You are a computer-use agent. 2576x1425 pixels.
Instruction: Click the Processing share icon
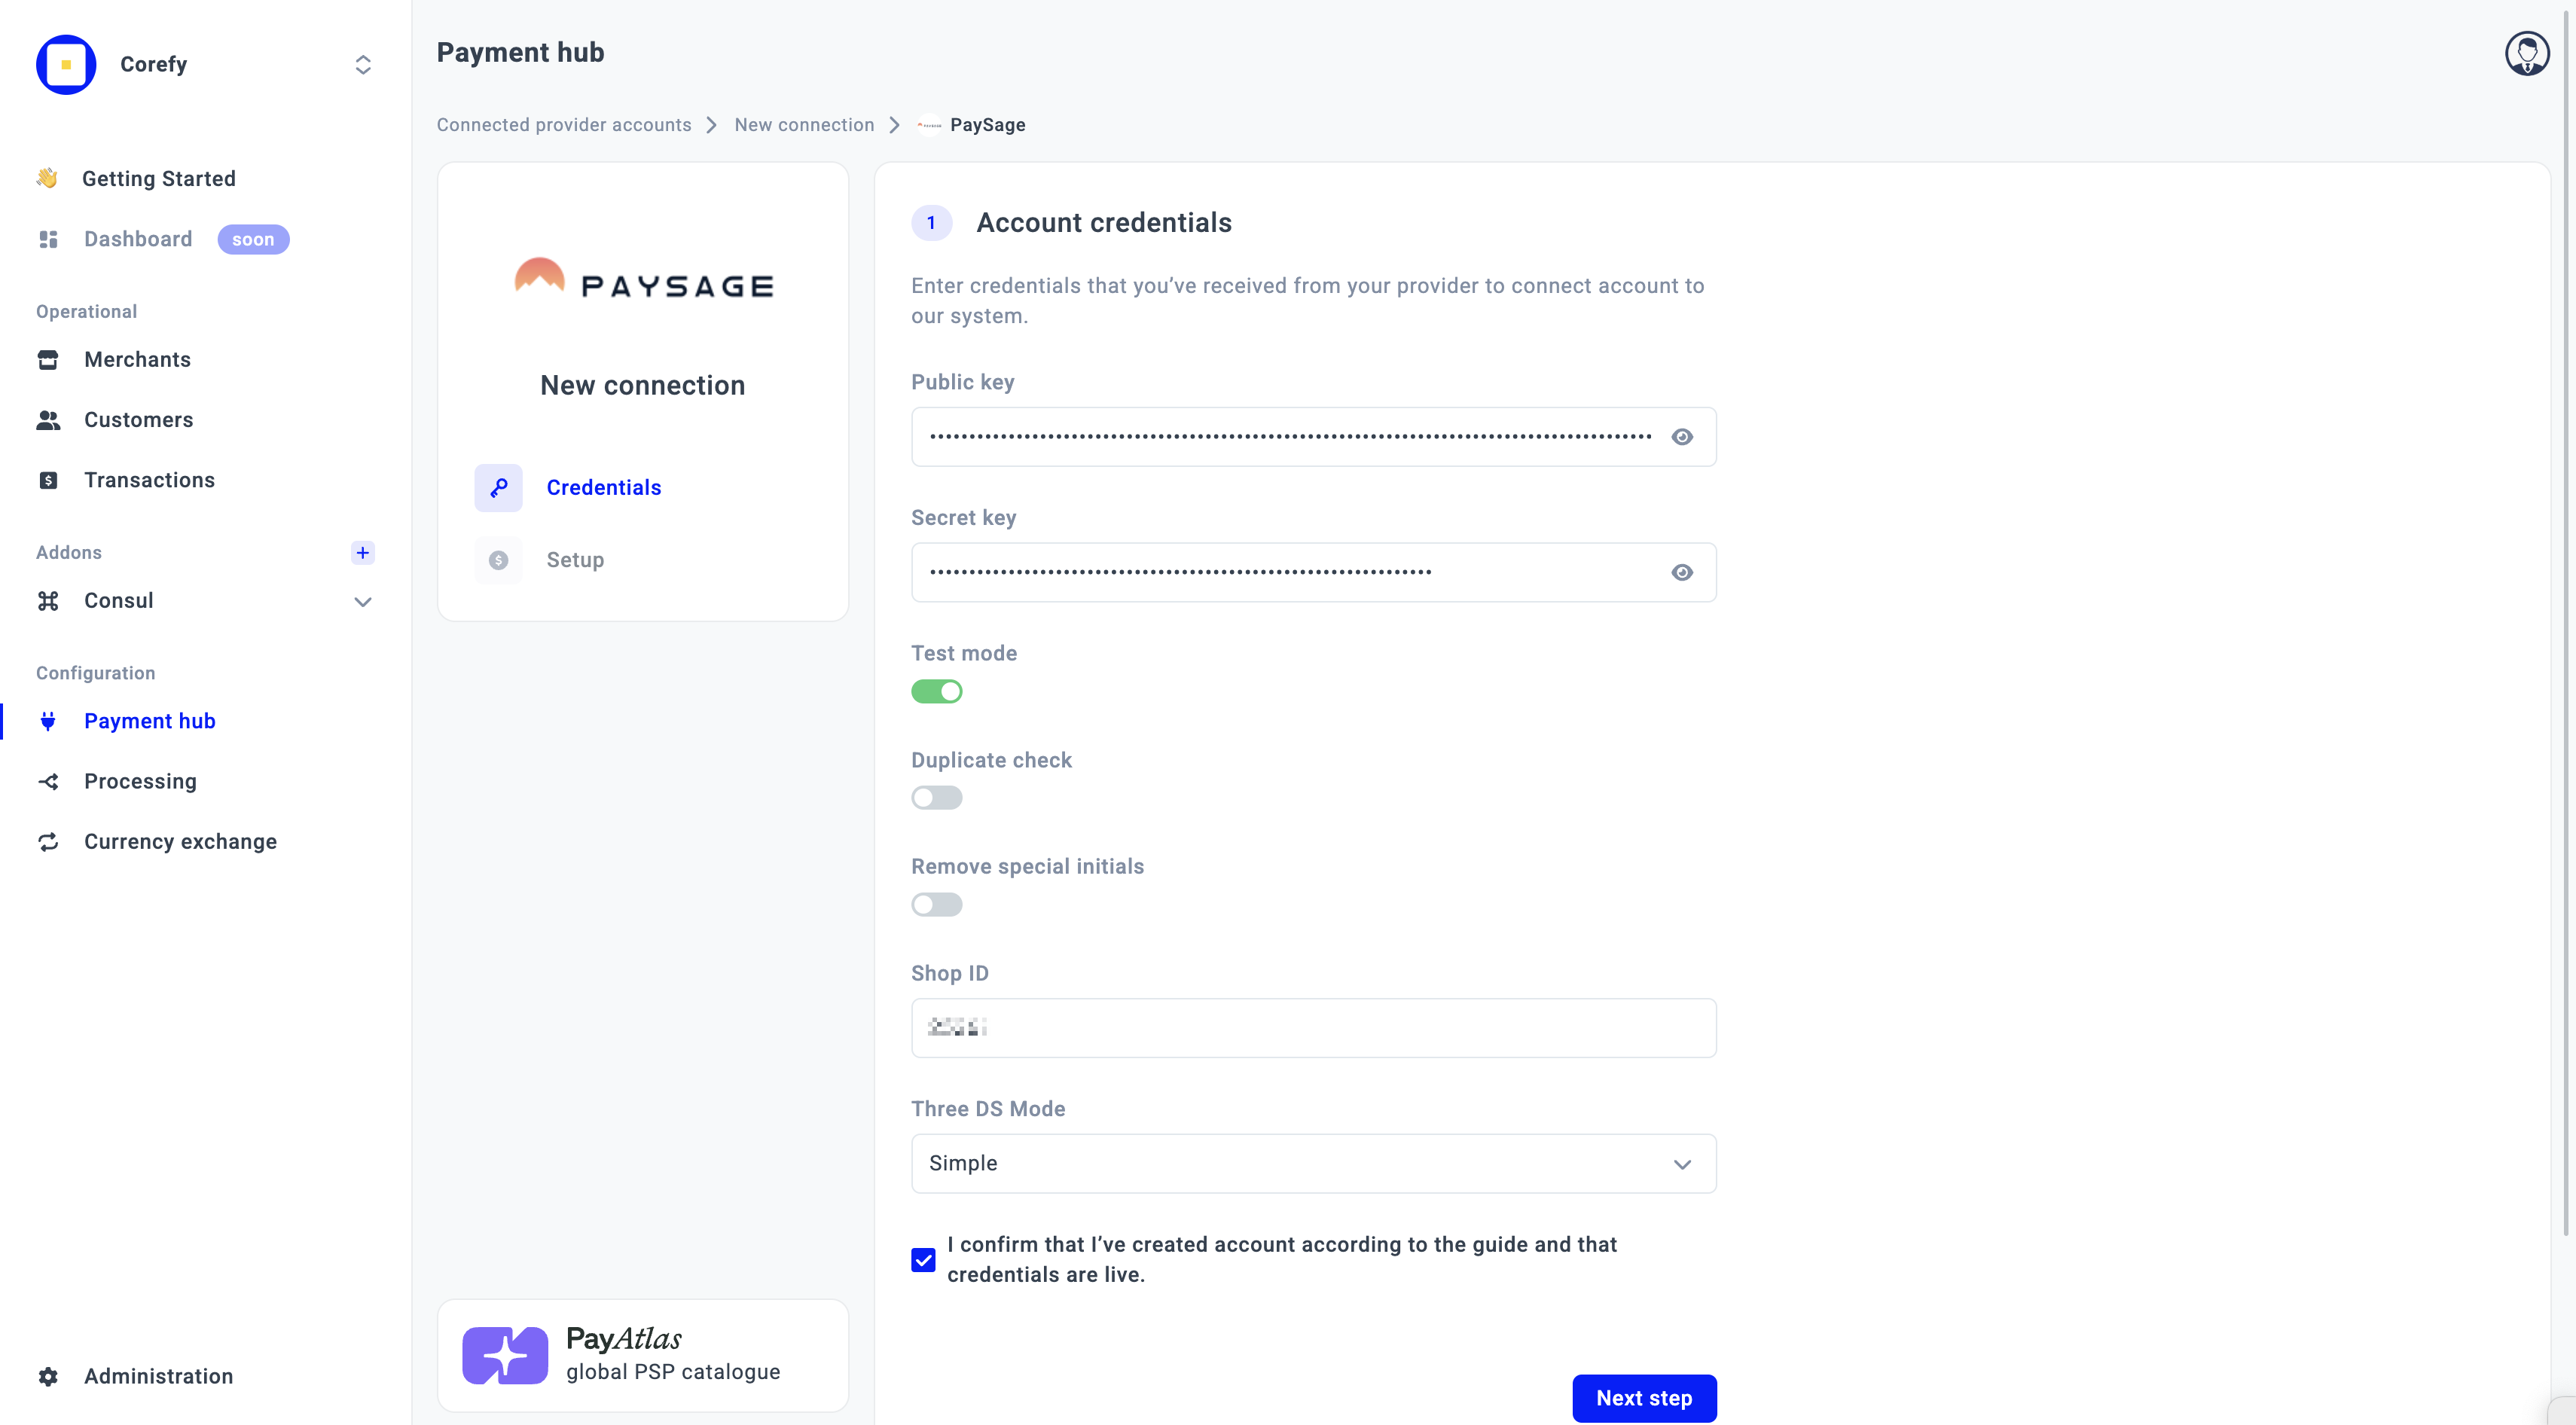48,782
